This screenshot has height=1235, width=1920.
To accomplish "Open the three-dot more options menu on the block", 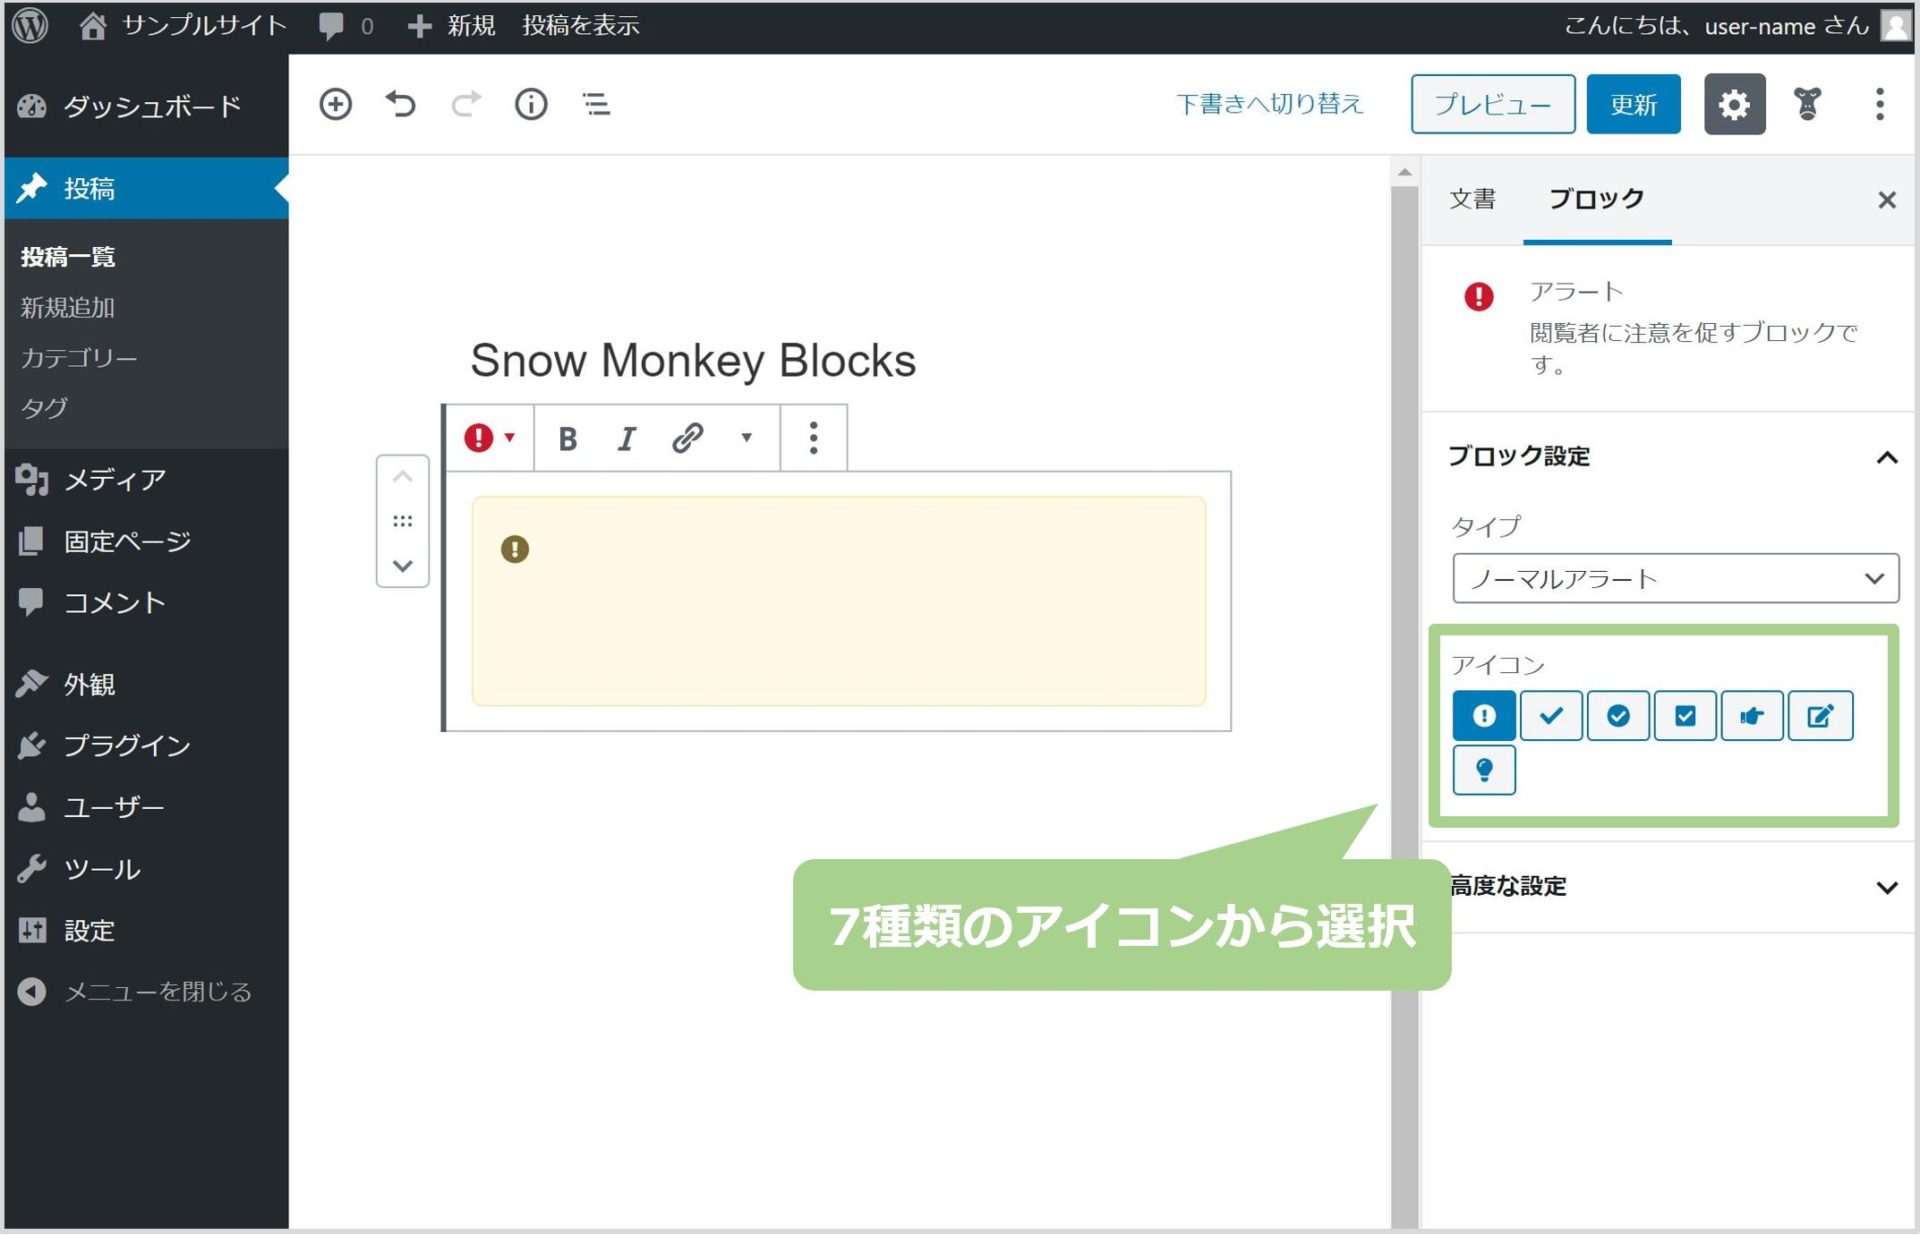I will (813, 437).
